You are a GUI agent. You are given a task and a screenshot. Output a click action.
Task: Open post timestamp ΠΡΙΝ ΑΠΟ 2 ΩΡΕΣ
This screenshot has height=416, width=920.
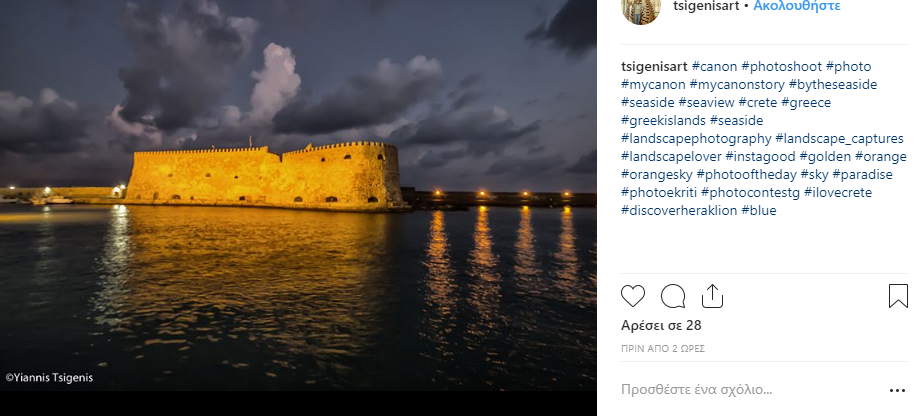coord(662,349)
